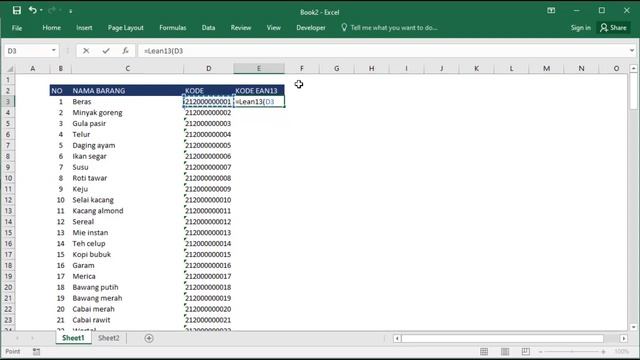Switch to Page Break Preview icon
This screenshot has width=640, height=360.
pos(525,351)
